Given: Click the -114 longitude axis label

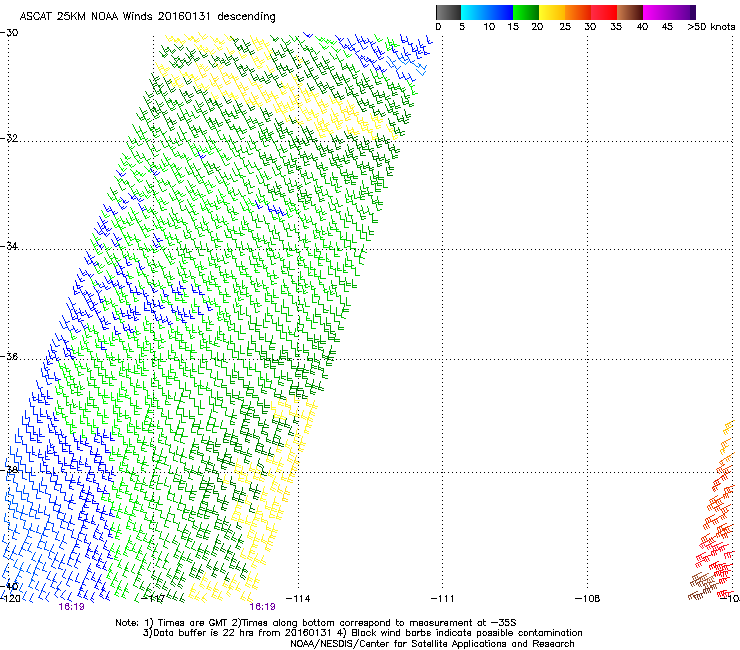Looking at the screenshot, I should click(298, 599).
